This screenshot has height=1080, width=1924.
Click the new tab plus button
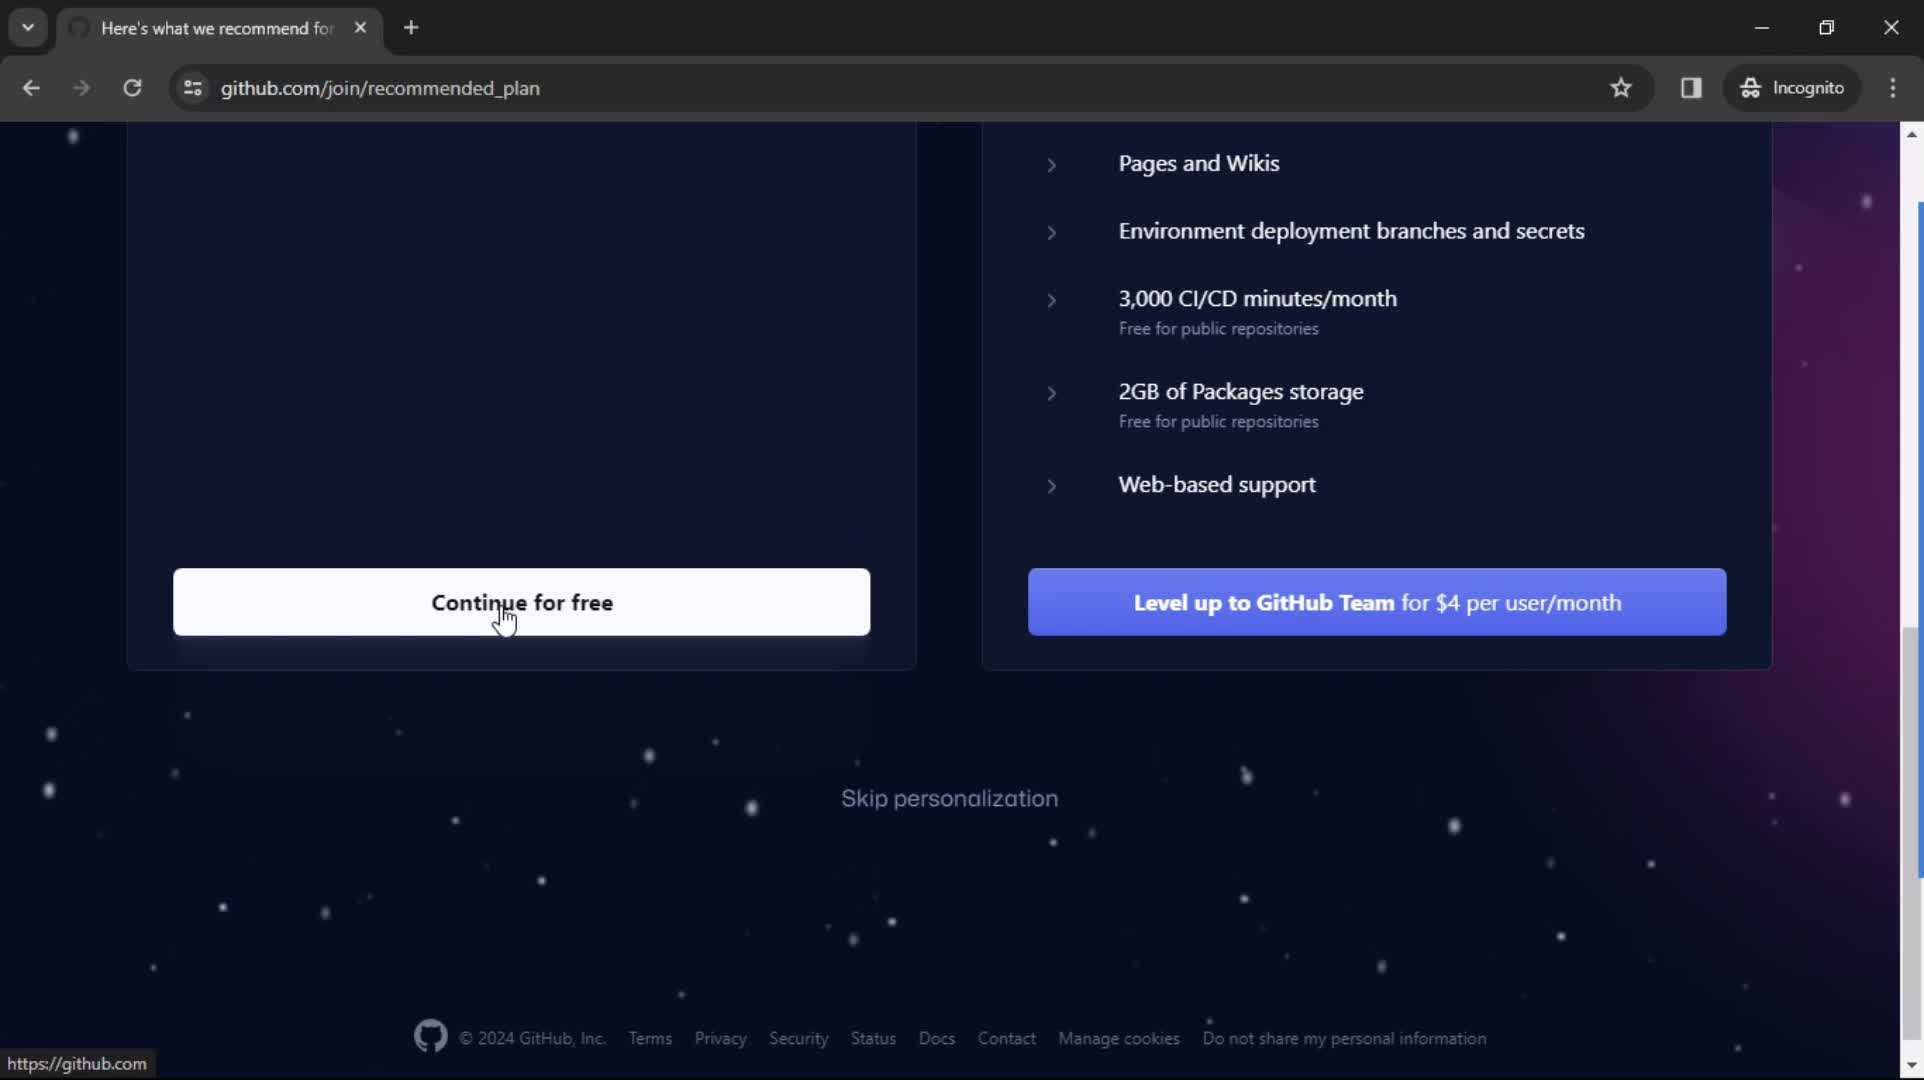(x=411, y=28)
